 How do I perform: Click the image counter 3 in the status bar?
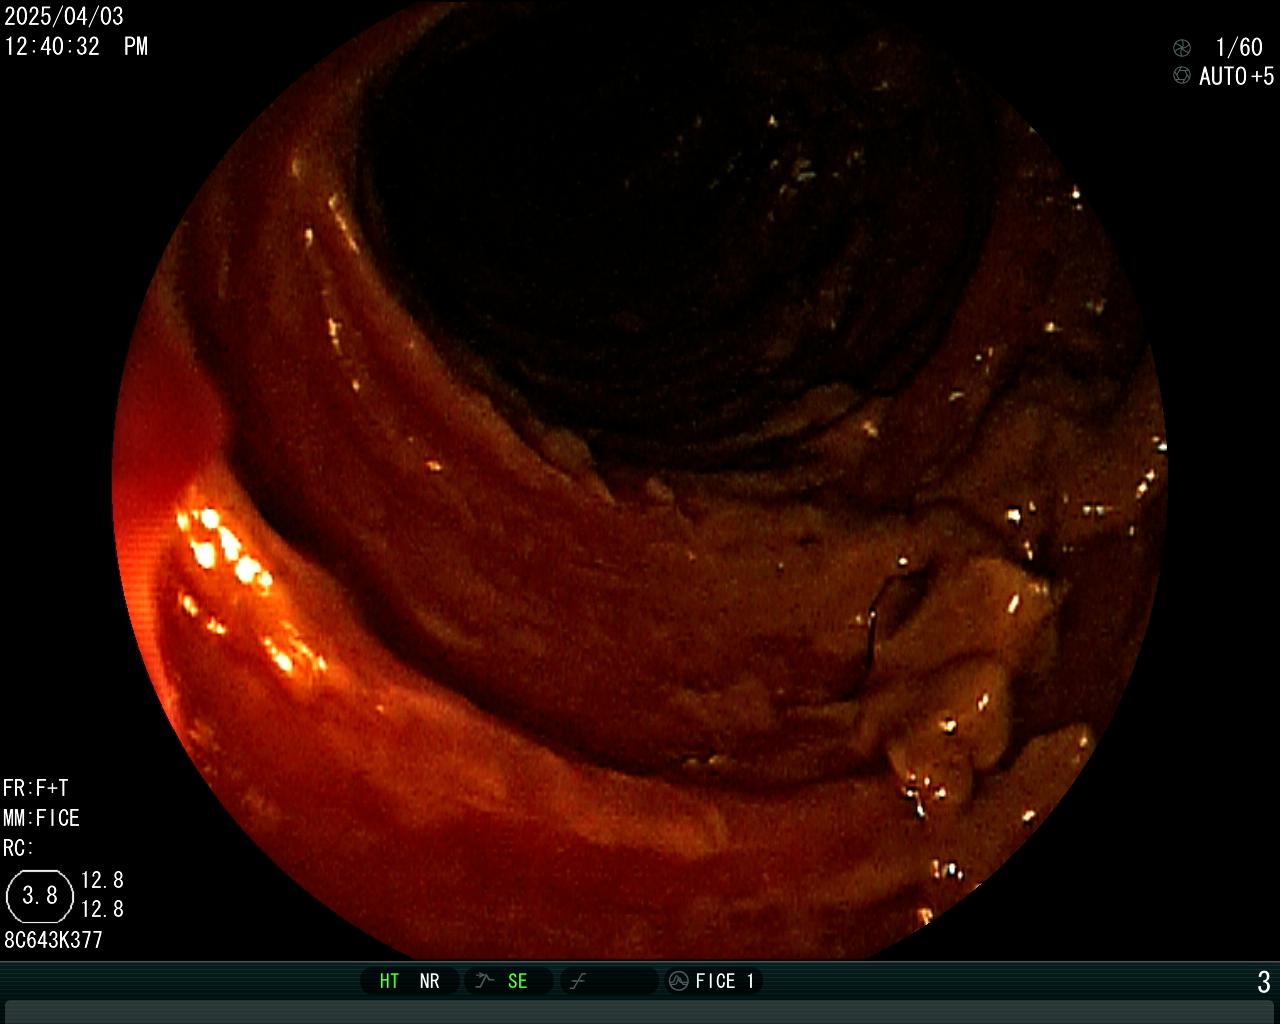(x=1264, y=982)
